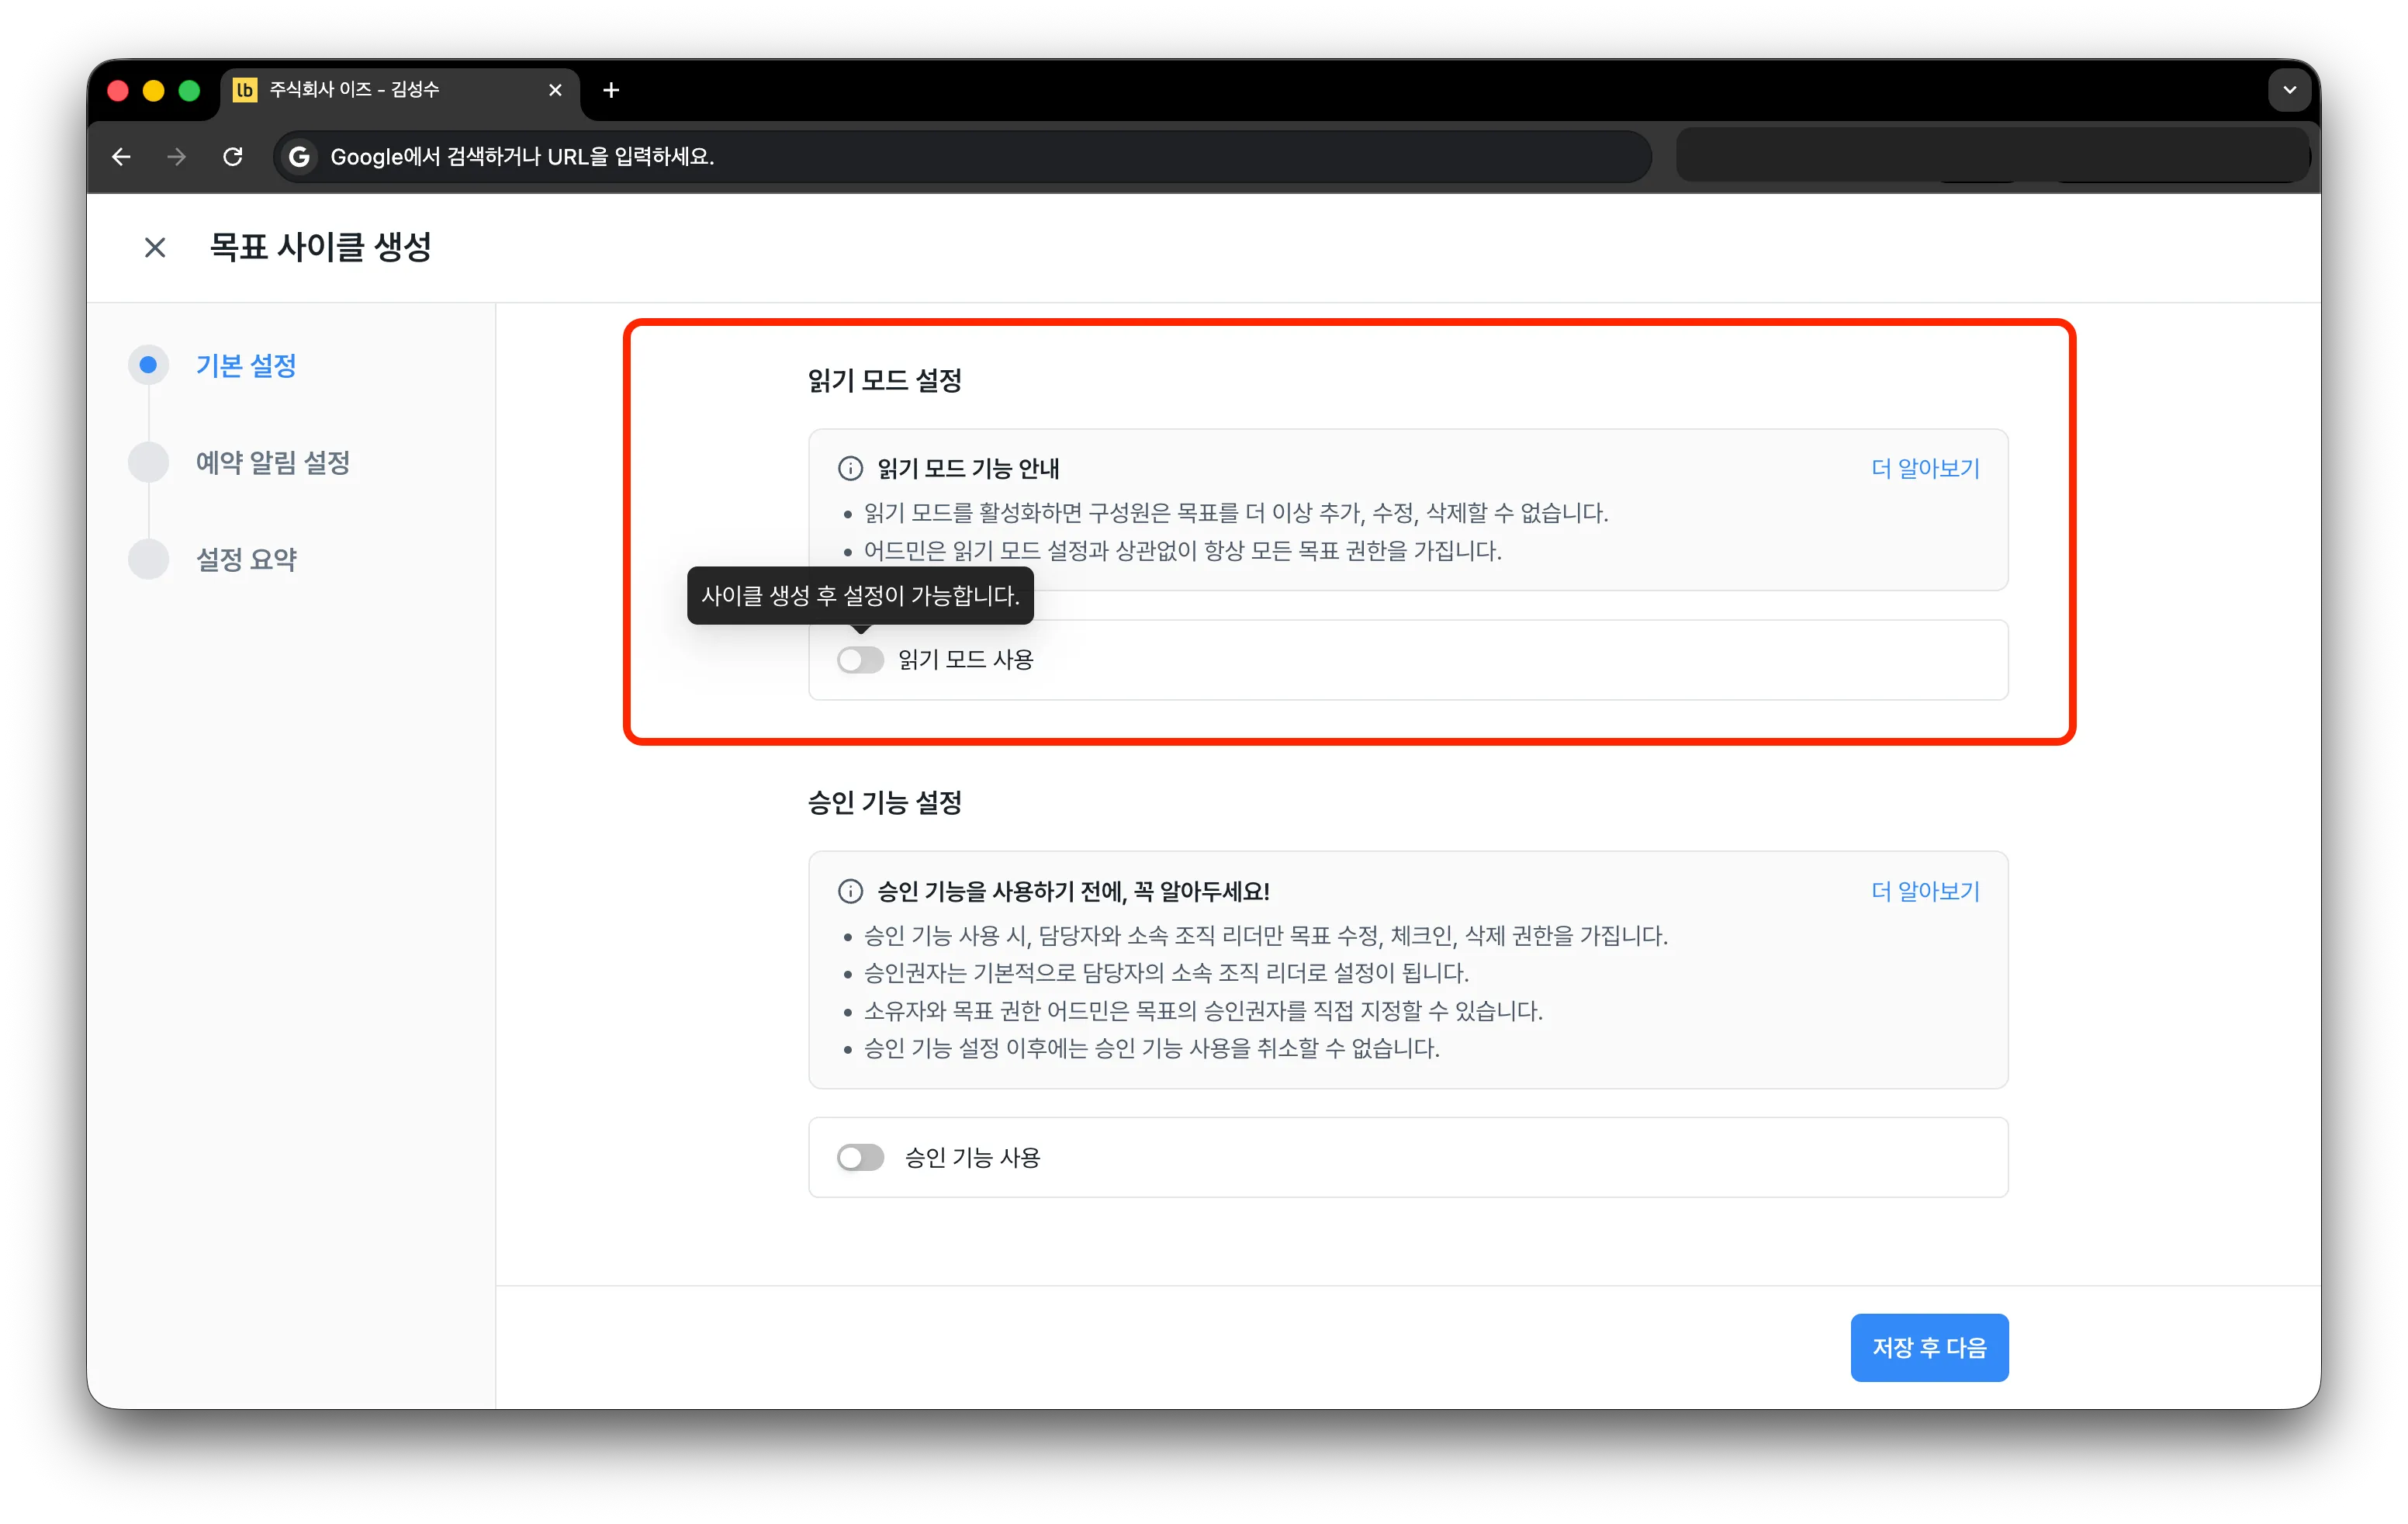Select the 주식회사 이즈 - 김성수 browser tab
This screenshot has height=1524, width=2408.
pos(400,90)
